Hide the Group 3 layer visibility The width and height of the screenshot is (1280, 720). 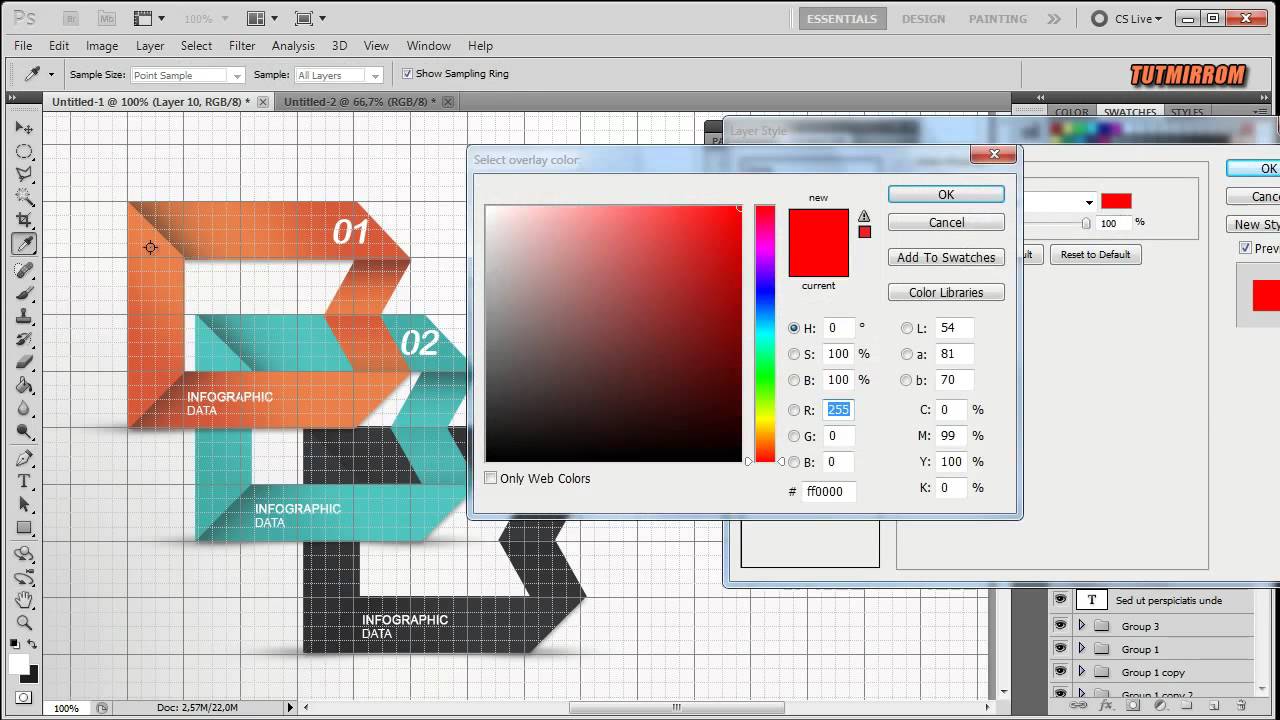tap(1061, 626)
